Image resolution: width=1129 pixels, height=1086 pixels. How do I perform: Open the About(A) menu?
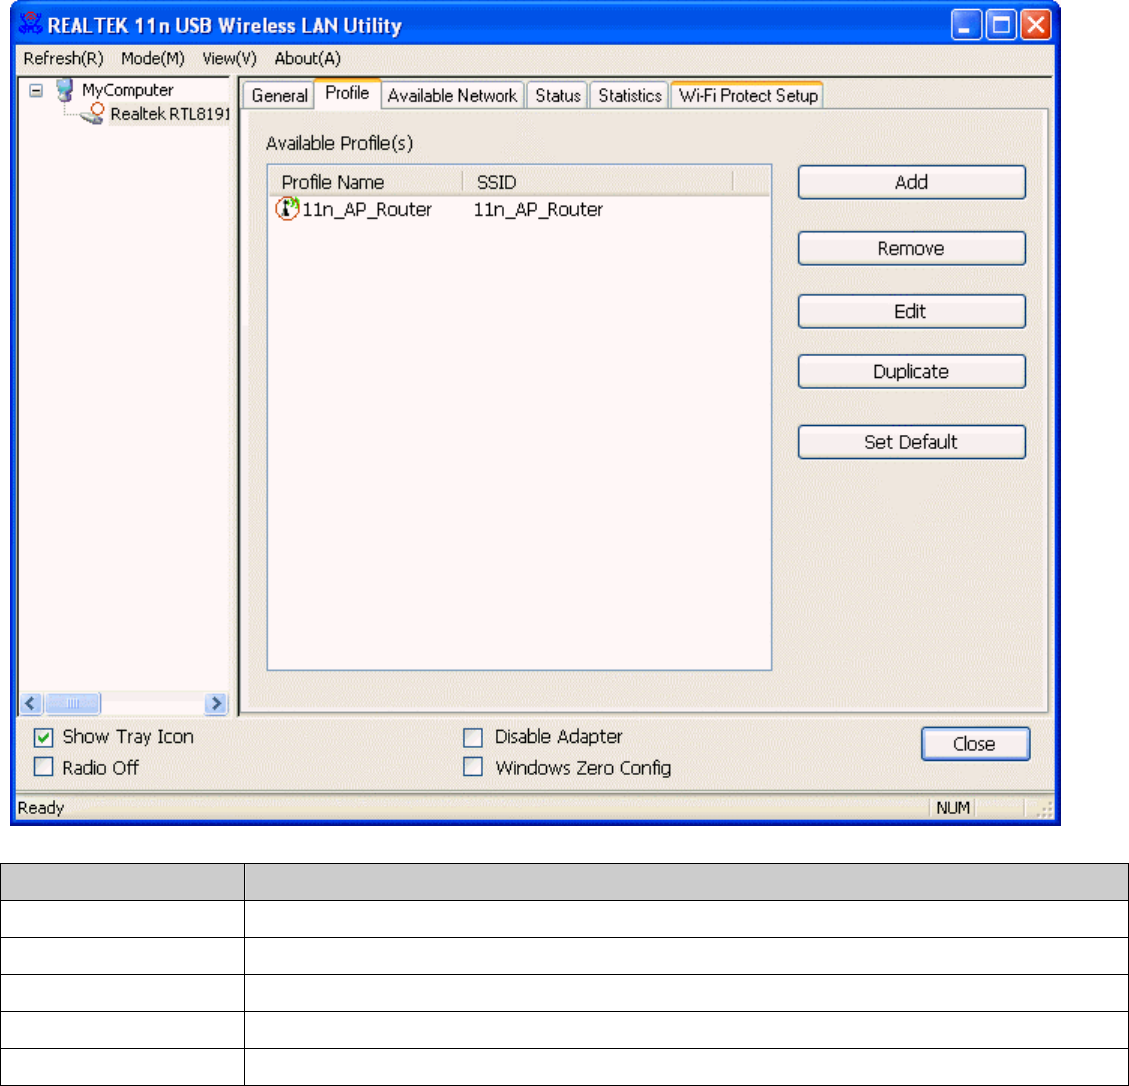[307, 58]
